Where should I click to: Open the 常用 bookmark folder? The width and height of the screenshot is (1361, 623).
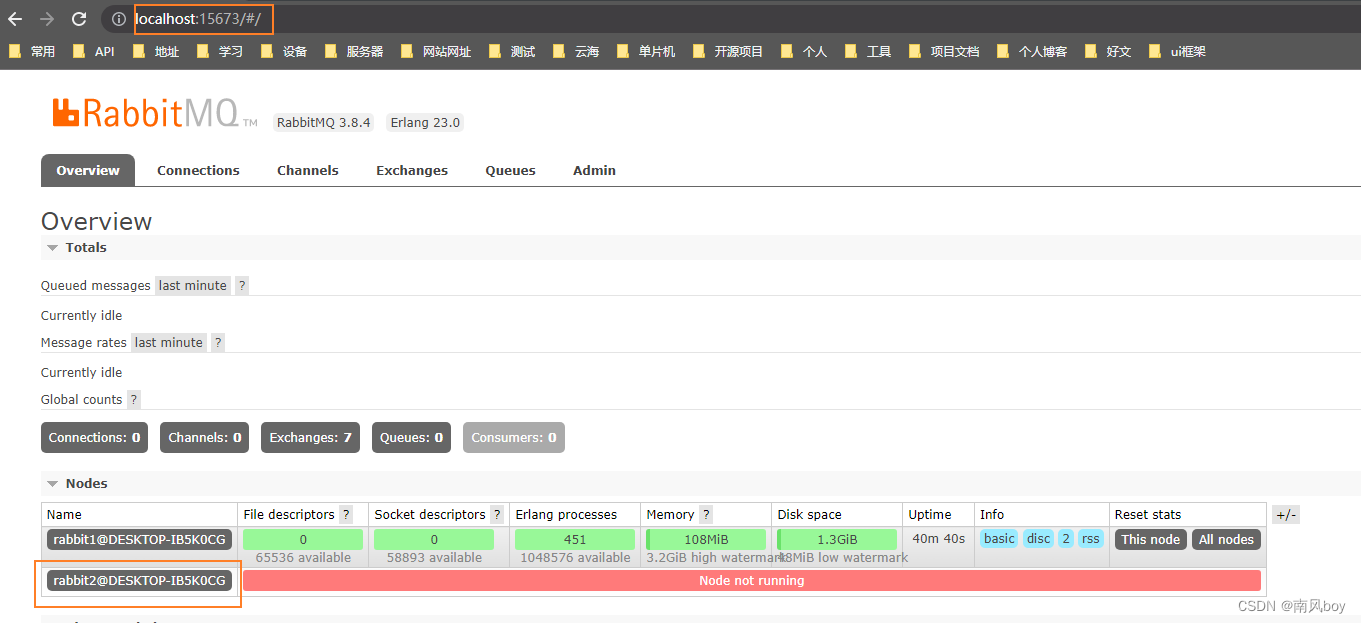click(x=32, y=51)
